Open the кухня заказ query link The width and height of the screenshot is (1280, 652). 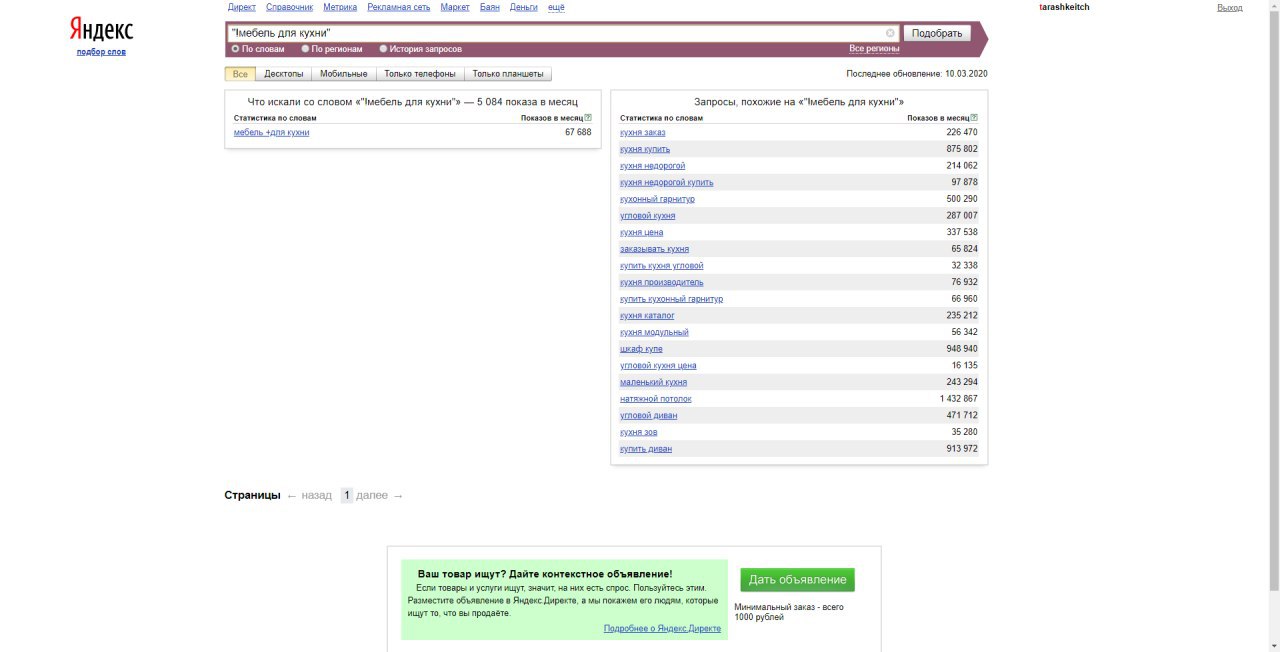click(x=642, y=132)
